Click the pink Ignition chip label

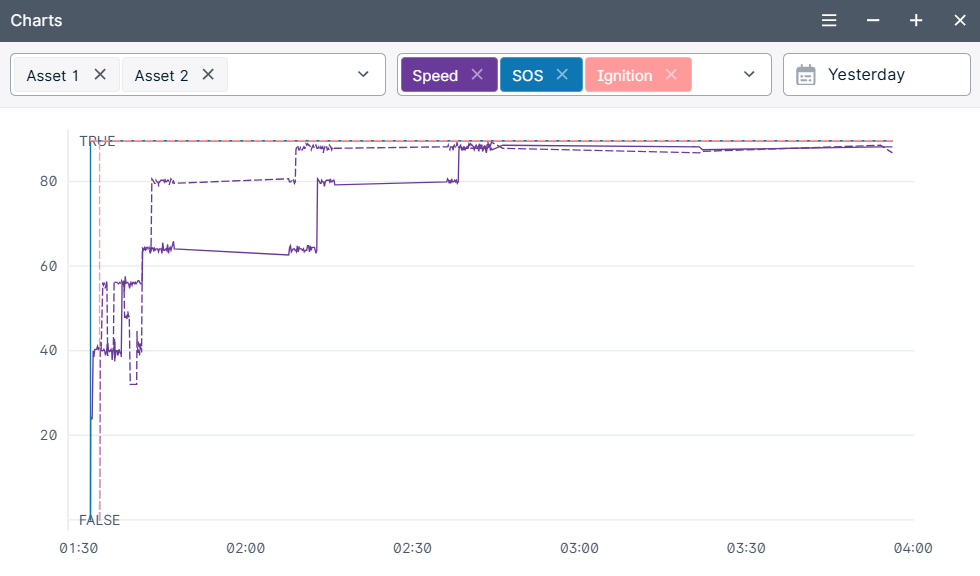[x=624, y=75]
